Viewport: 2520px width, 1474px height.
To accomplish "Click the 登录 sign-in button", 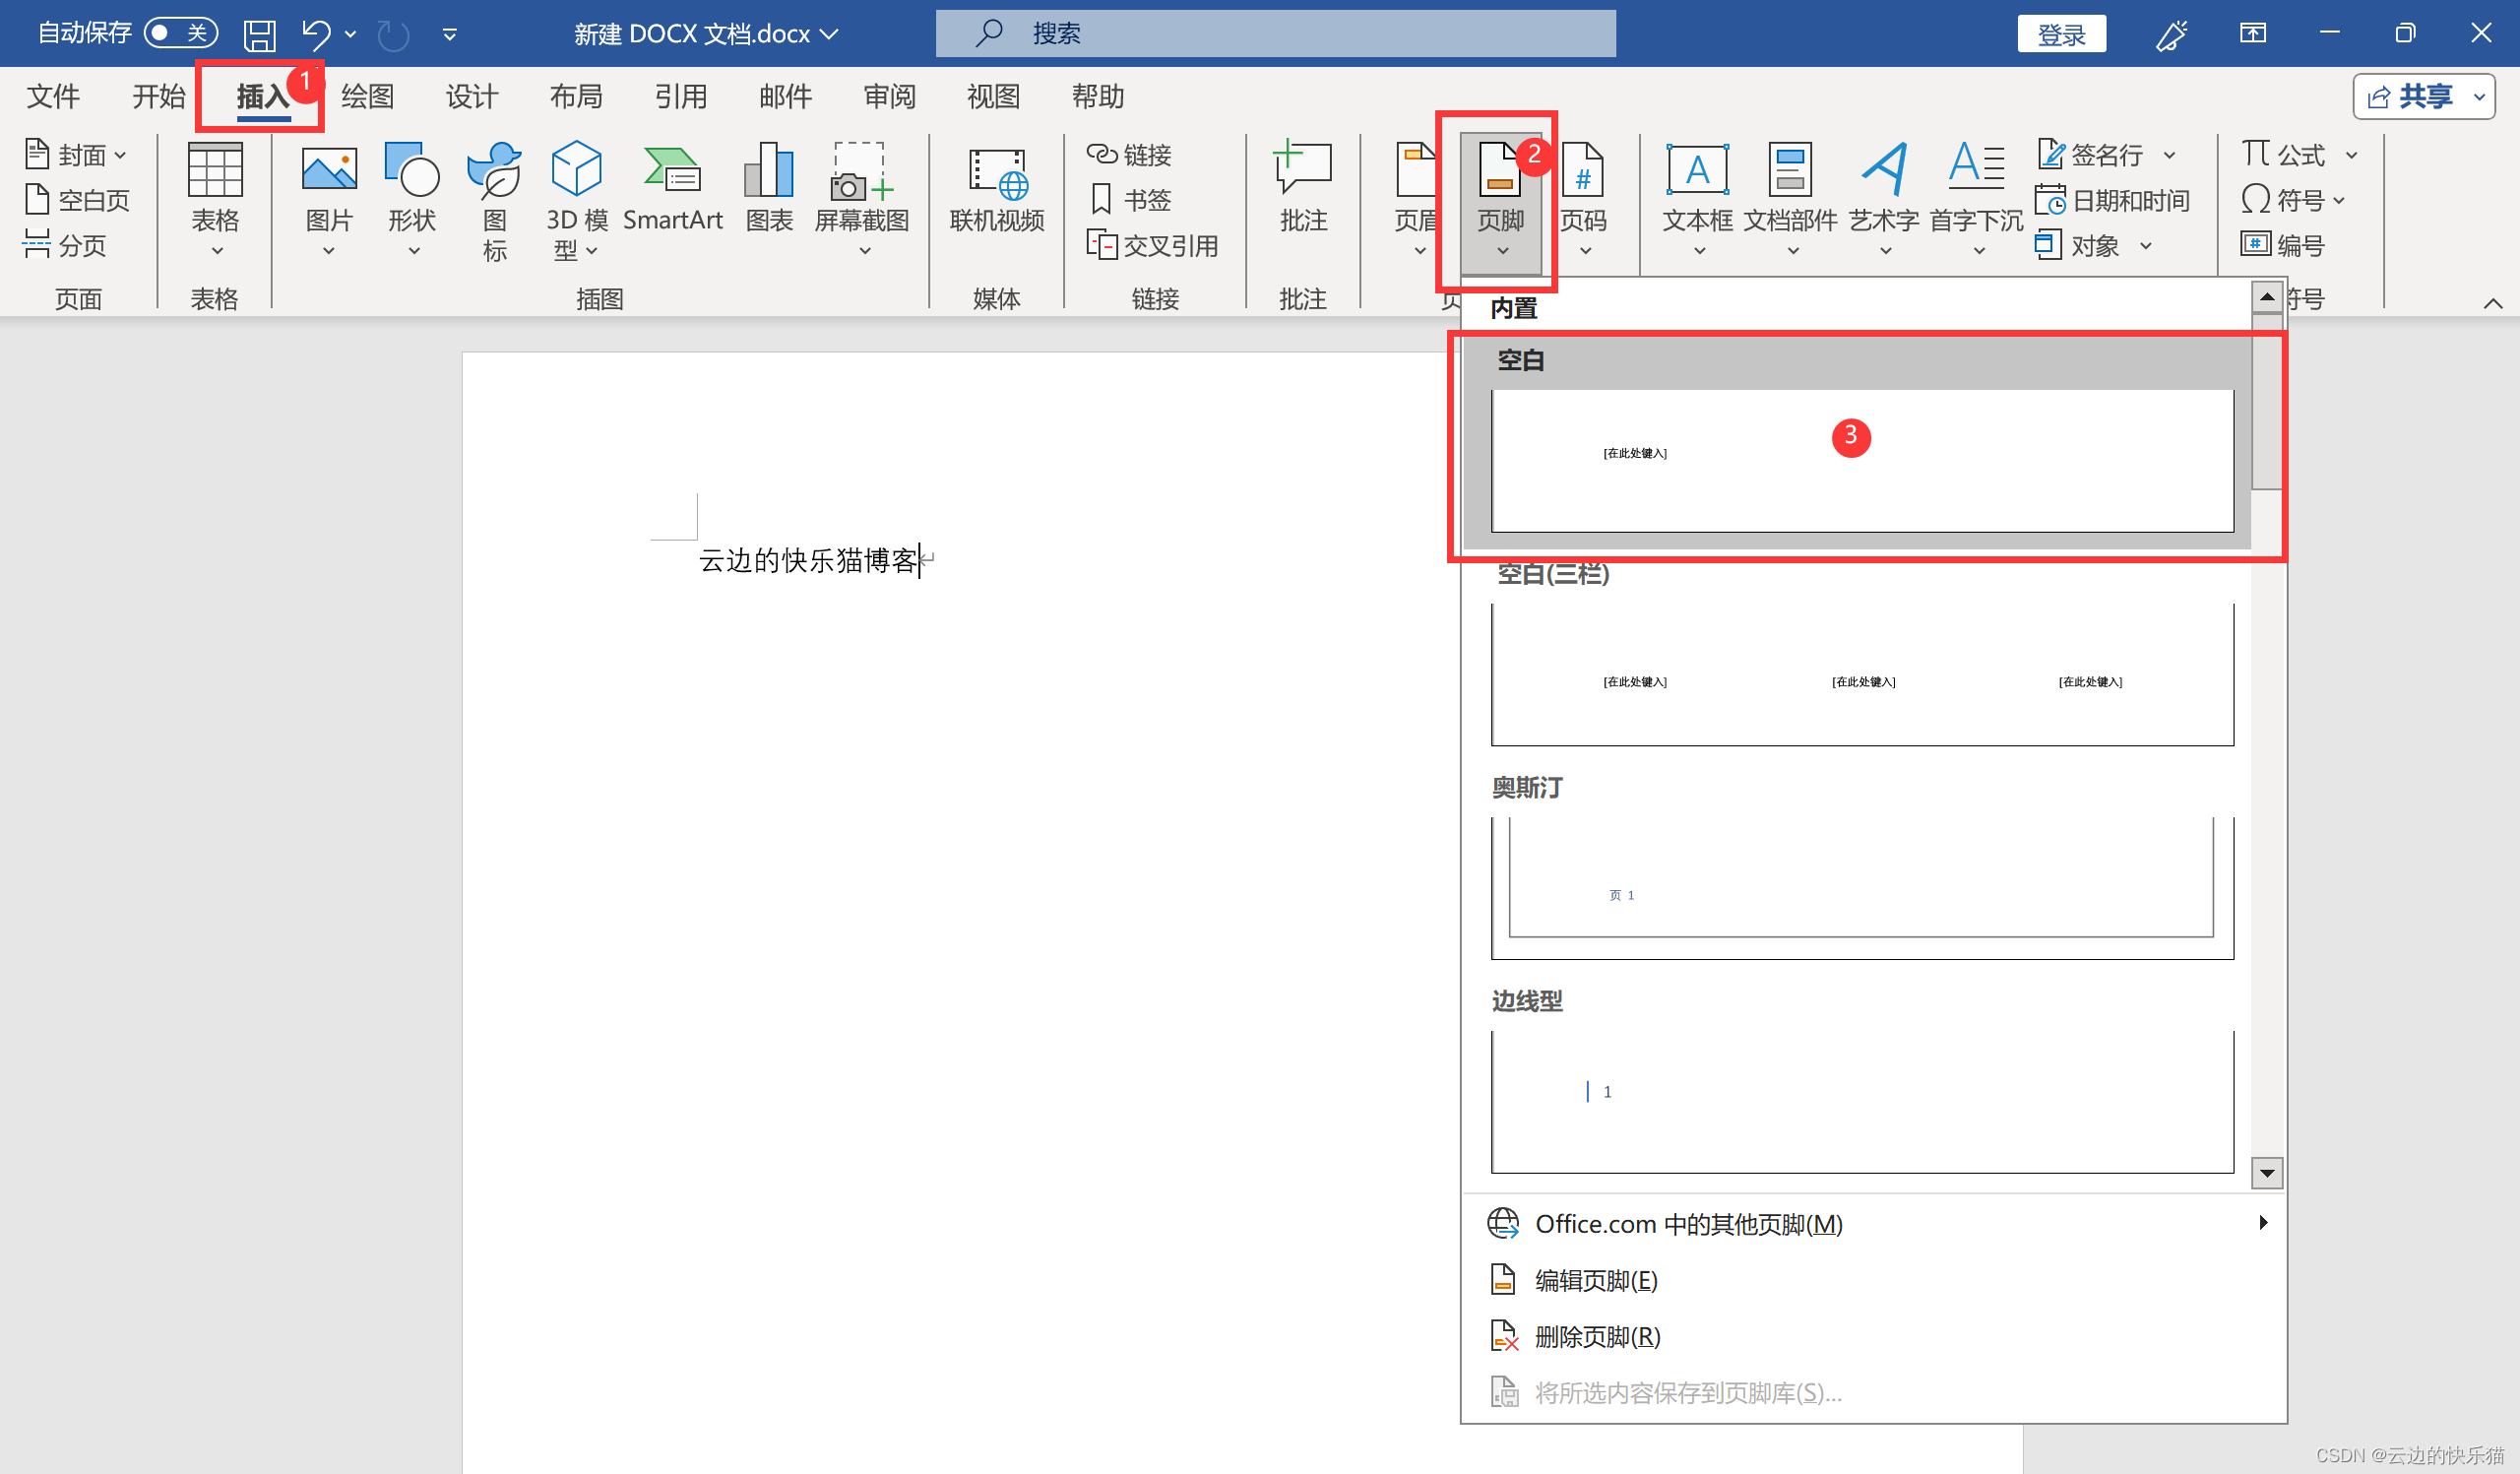I will [x=2061, y=35].
